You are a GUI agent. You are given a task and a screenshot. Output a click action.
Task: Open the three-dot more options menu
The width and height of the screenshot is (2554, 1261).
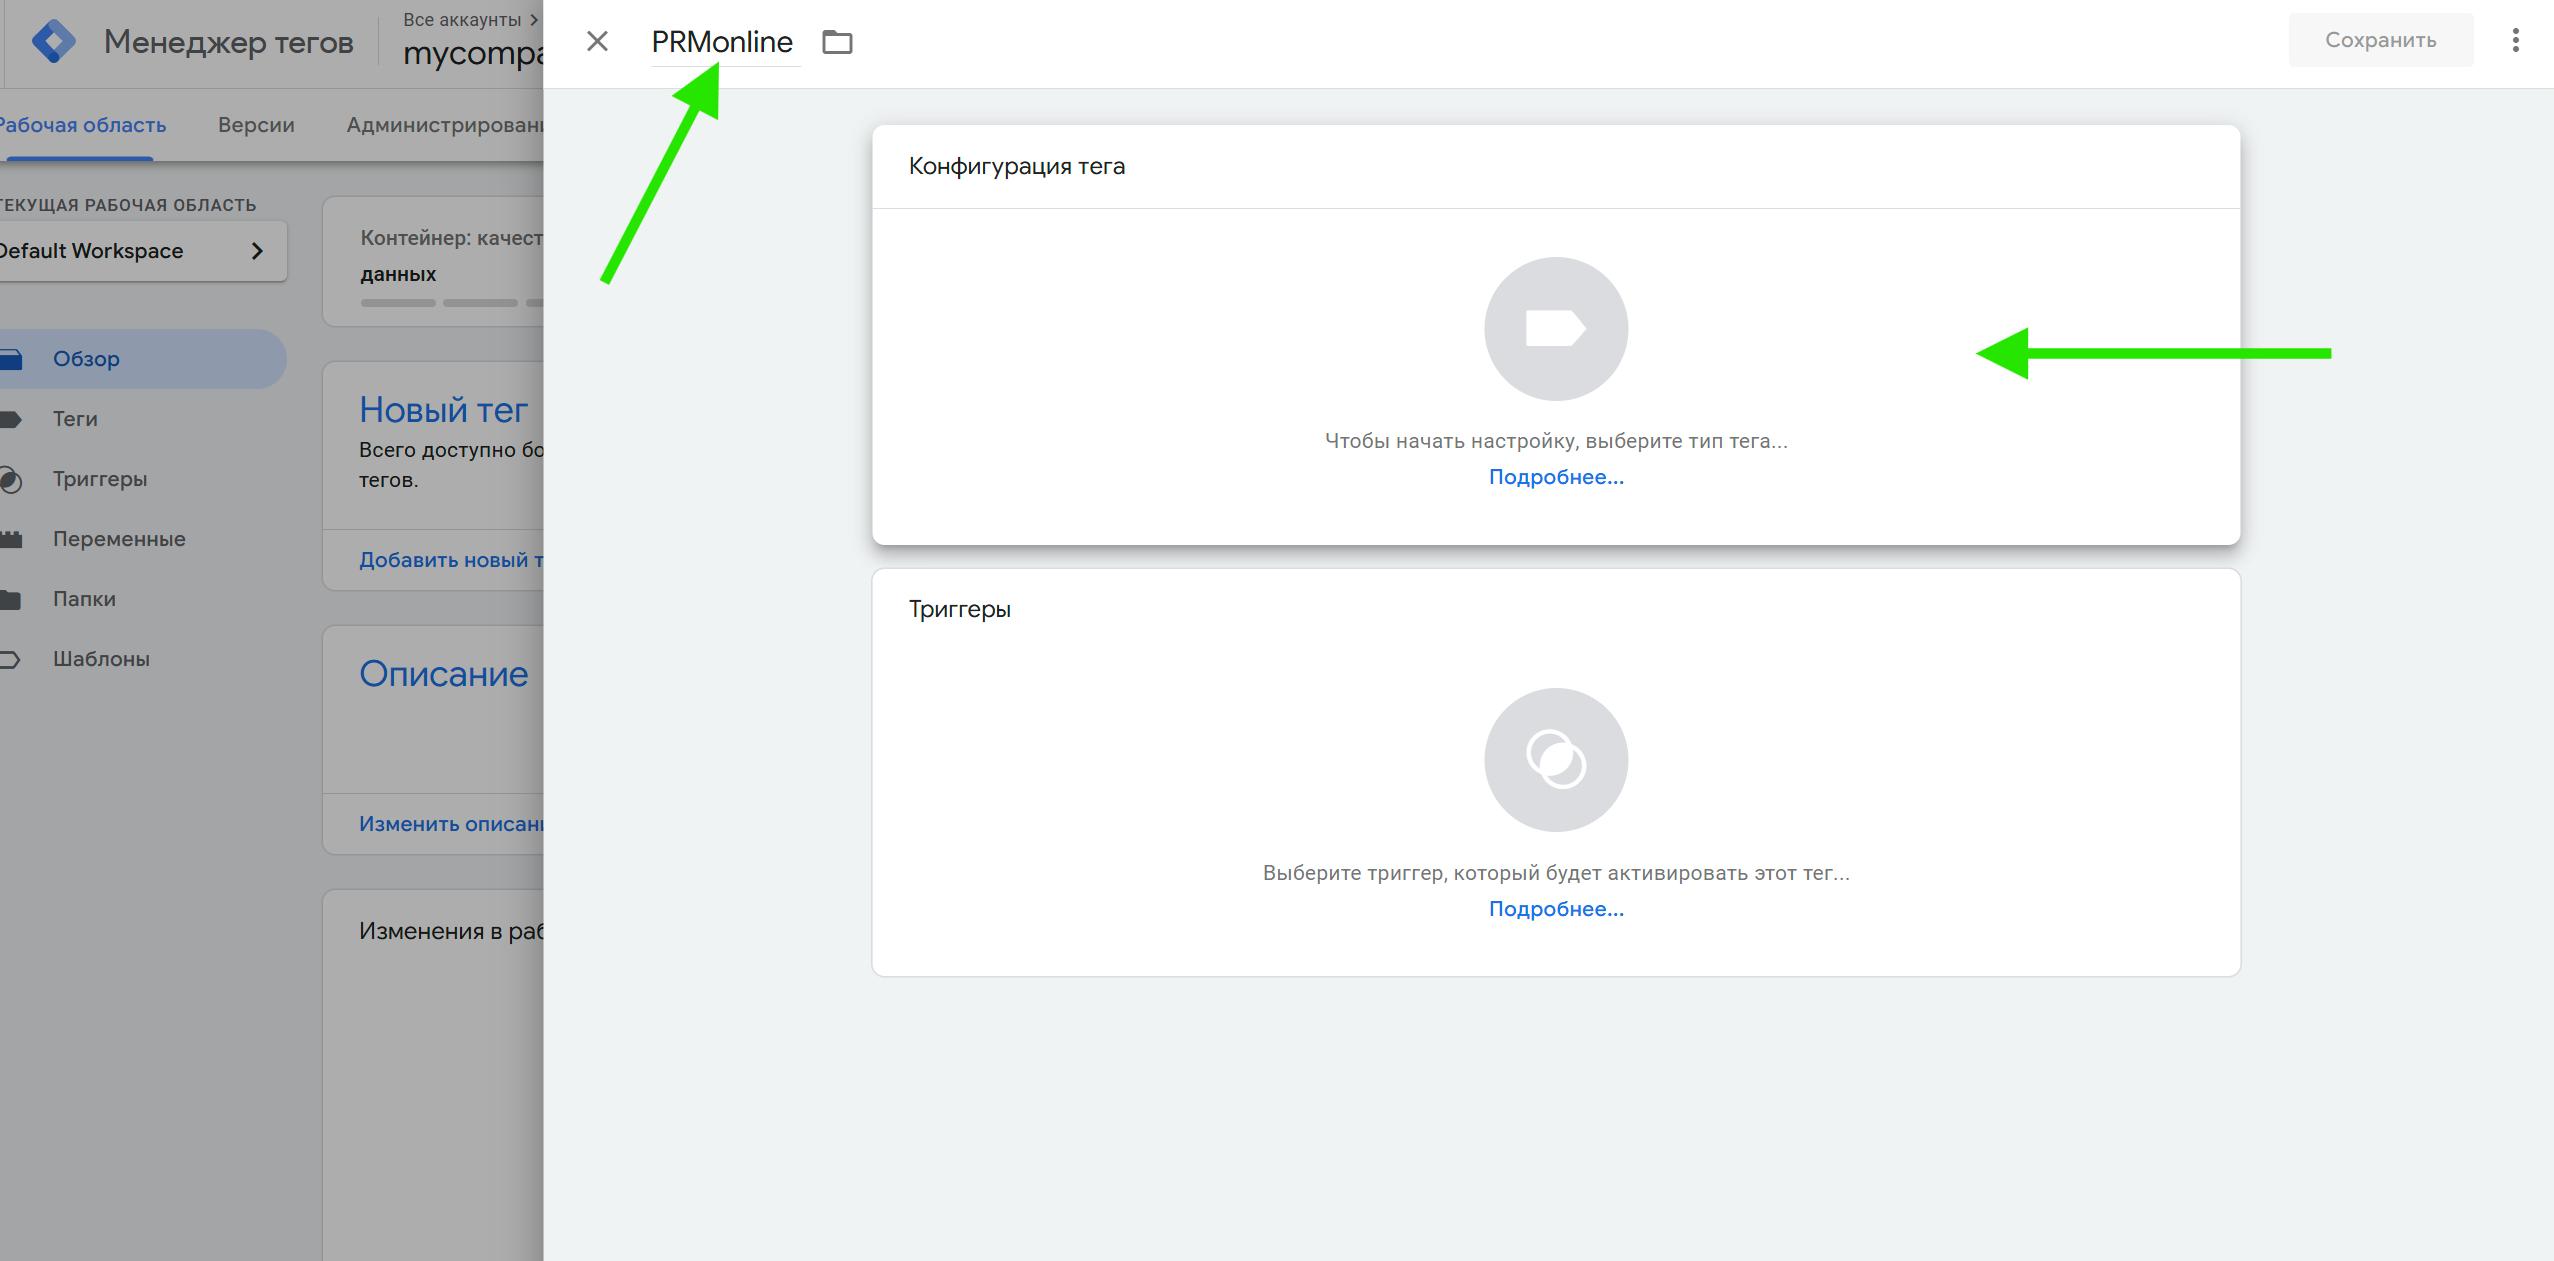[2515, 41]
